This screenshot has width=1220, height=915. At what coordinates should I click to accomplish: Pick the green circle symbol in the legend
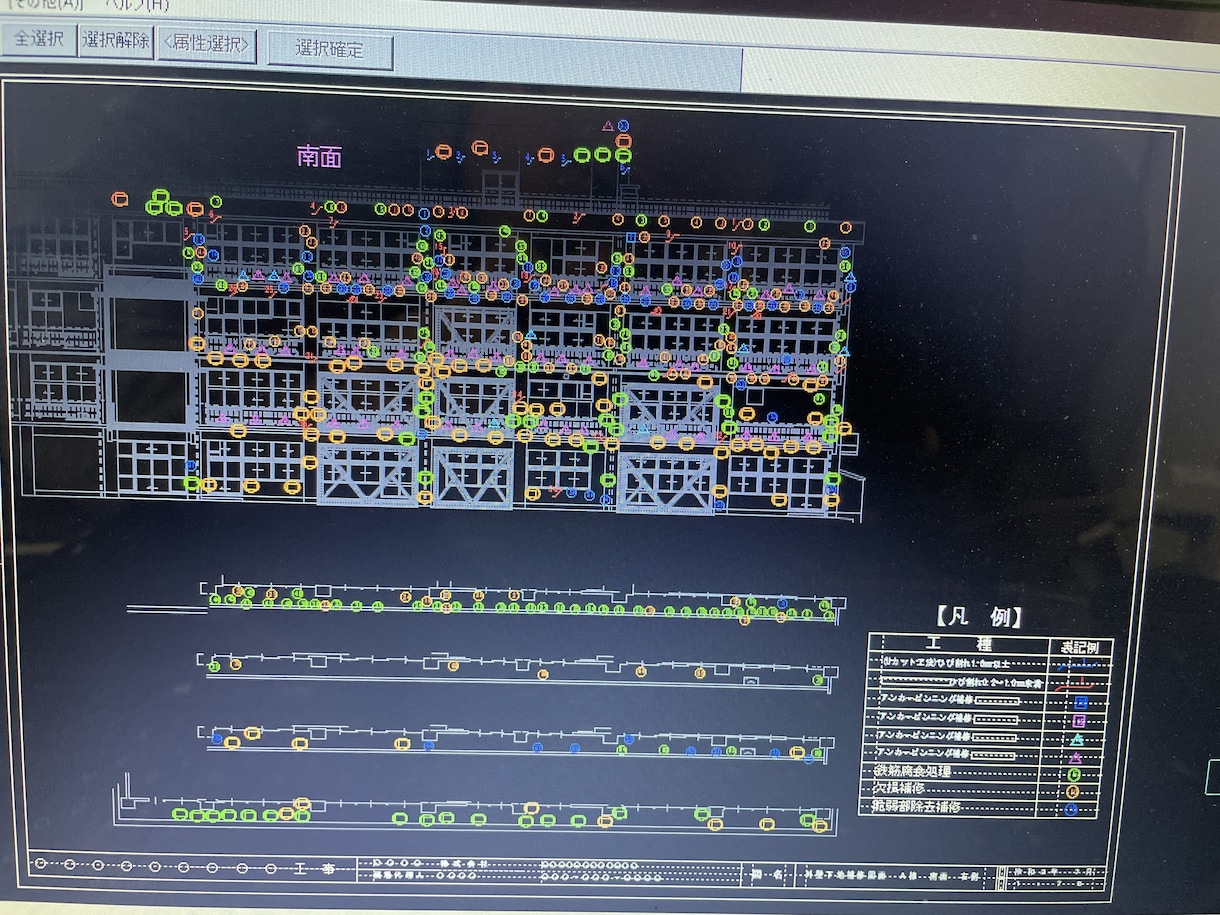(1073, 774)
